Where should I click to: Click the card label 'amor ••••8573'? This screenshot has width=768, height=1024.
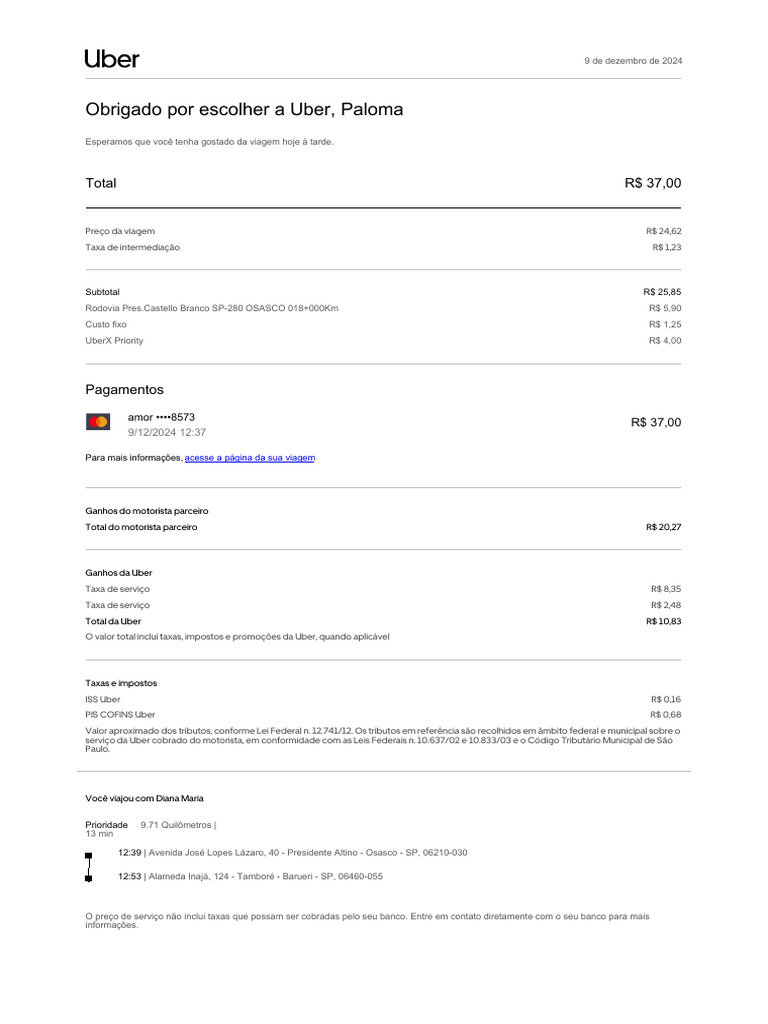point(161,417)
